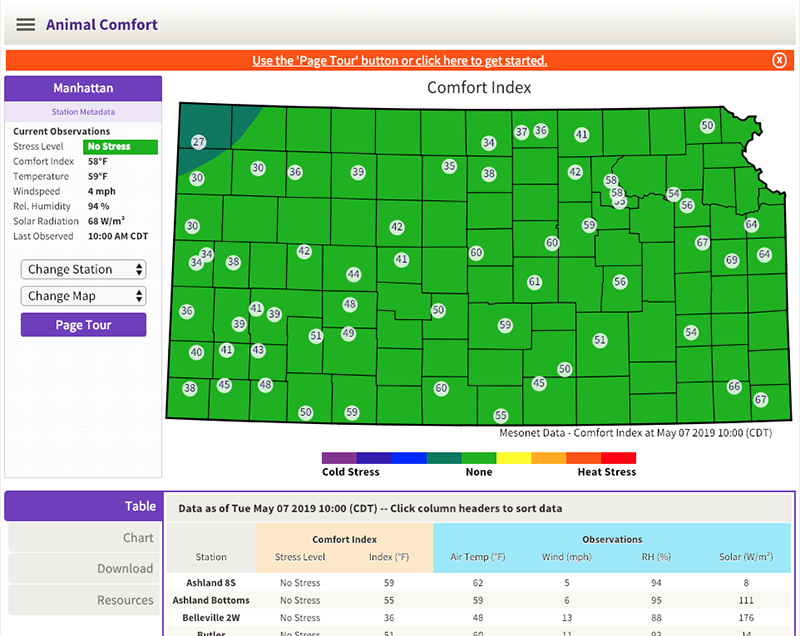Sort table by Wind (mph) column

click(567, 559)
